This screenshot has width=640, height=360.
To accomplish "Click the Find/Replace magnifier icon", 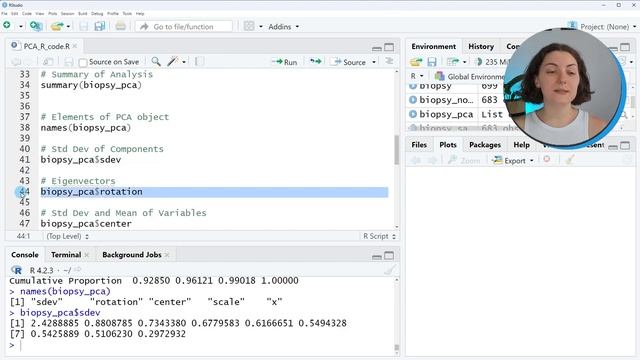I will [156, 62].
